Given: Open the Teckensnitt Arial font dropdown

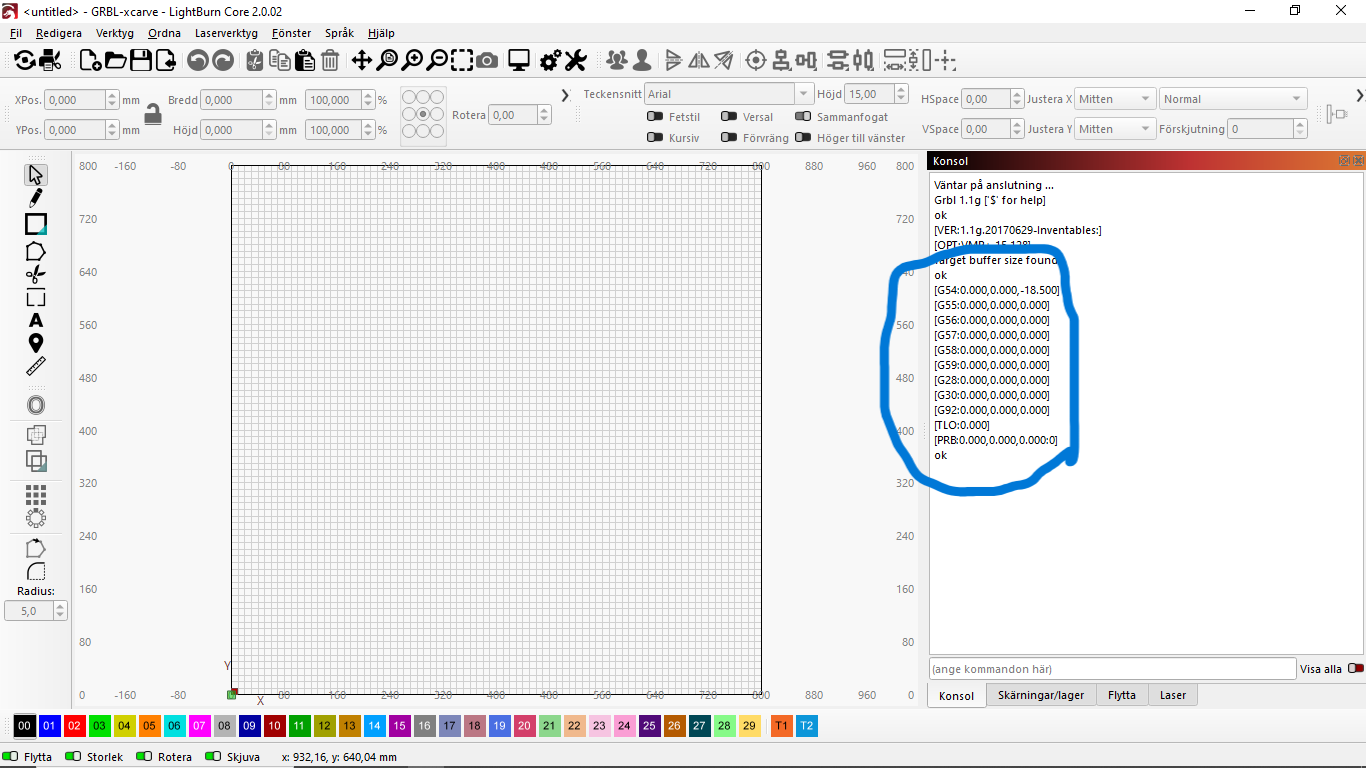Looking at the screenshot, I should 729,94.
